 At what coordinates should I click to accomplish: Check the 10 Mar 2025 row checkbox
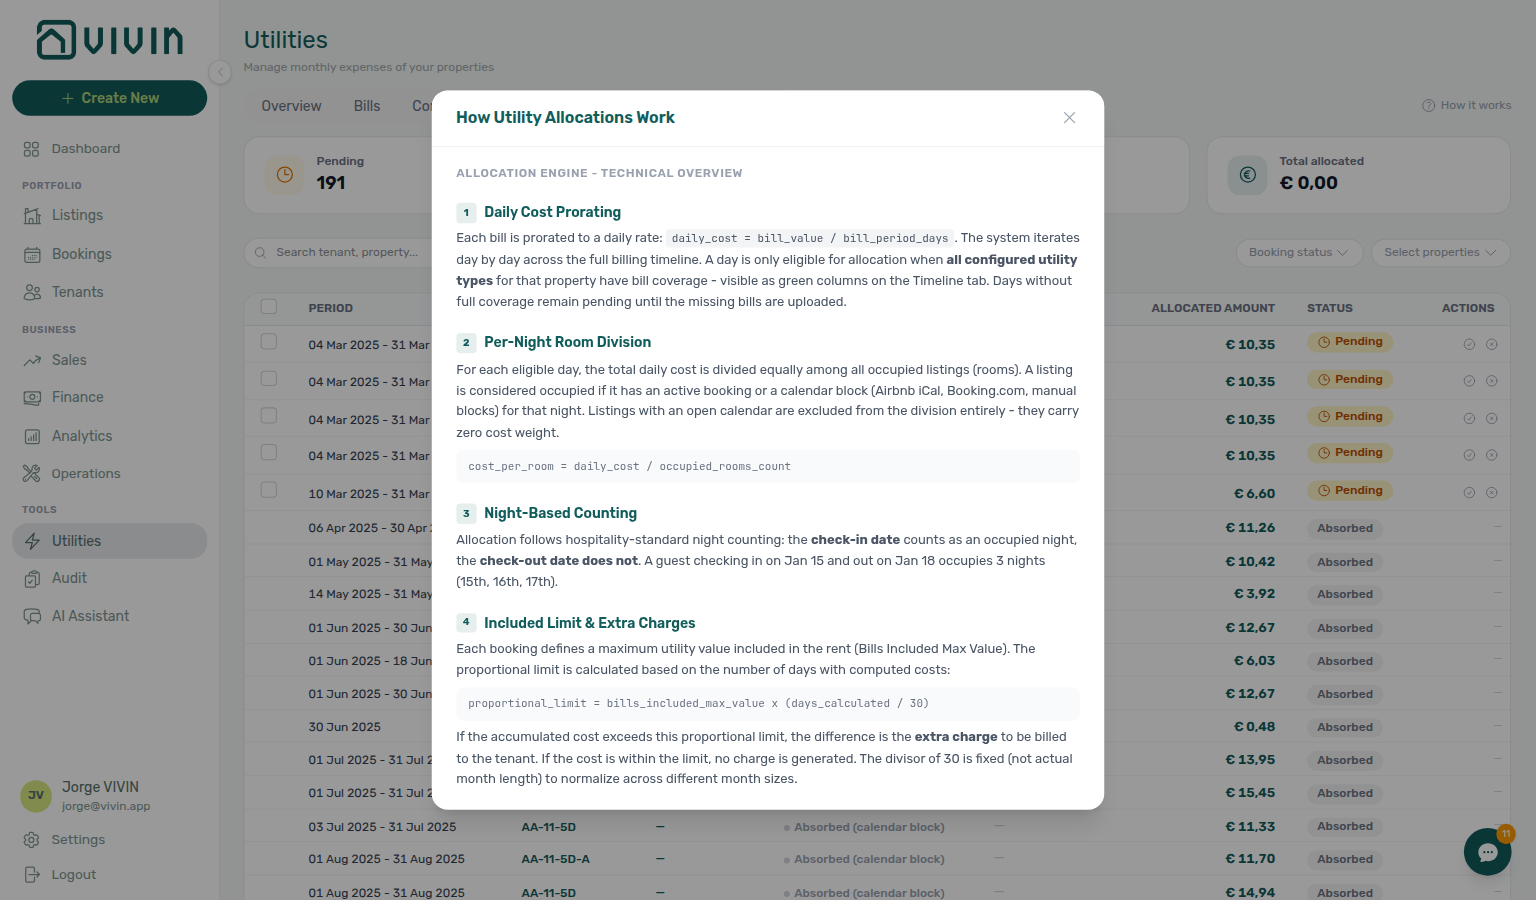pyautogui.click(x=269, y=490)
